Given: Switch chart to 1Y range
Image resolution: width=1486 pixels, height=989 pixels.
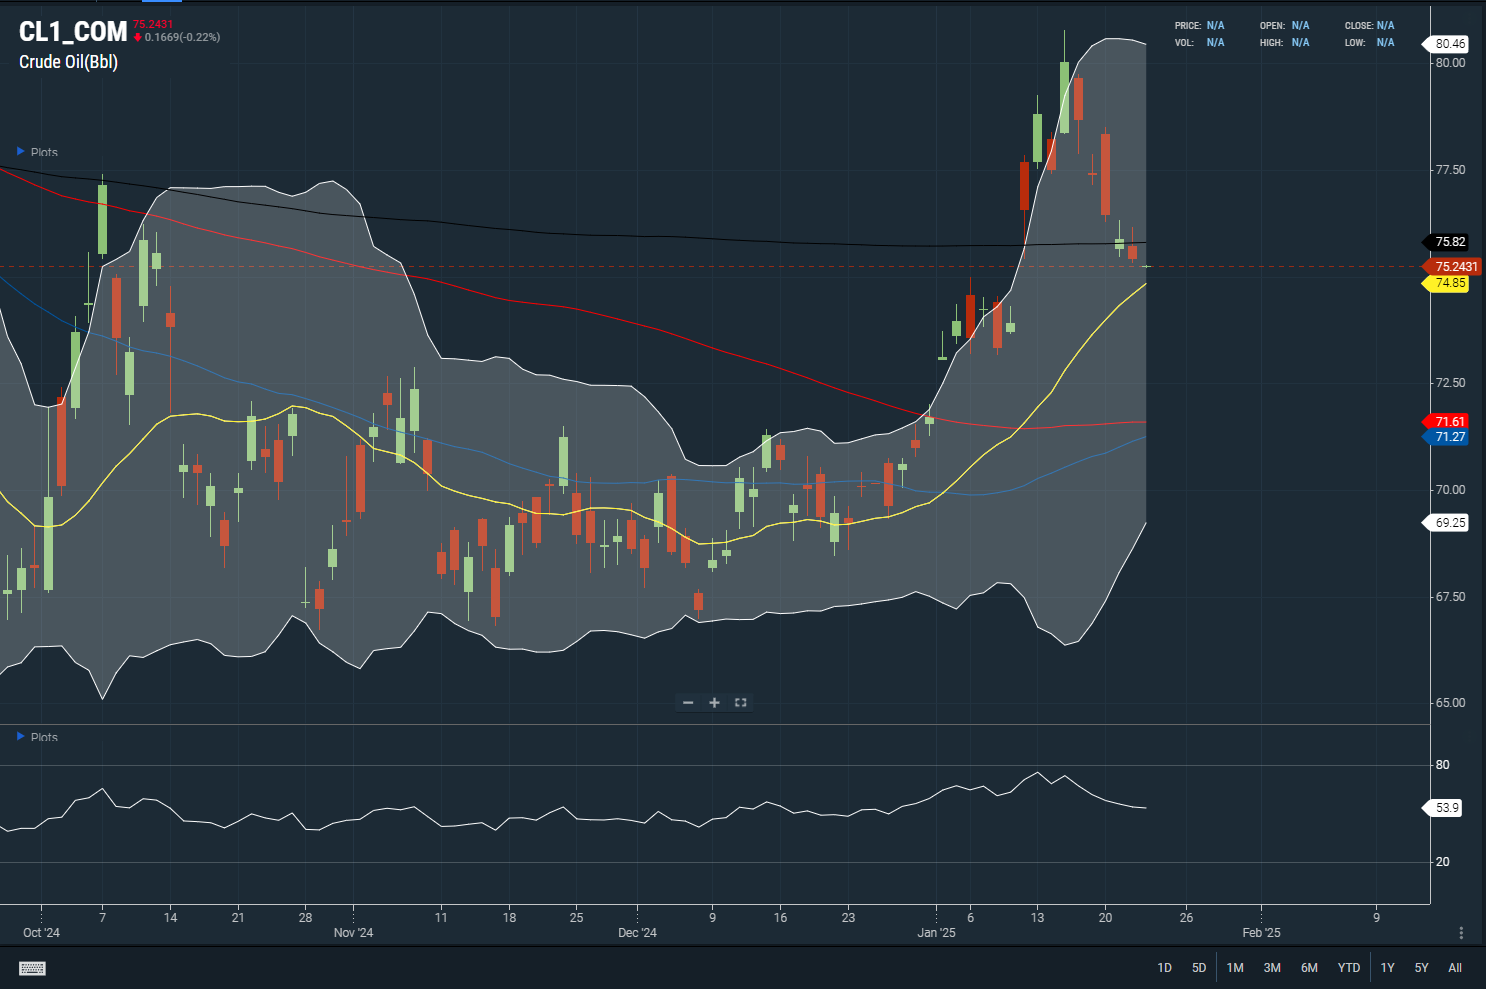Looking at the screenshot, I should point(1387,968).
